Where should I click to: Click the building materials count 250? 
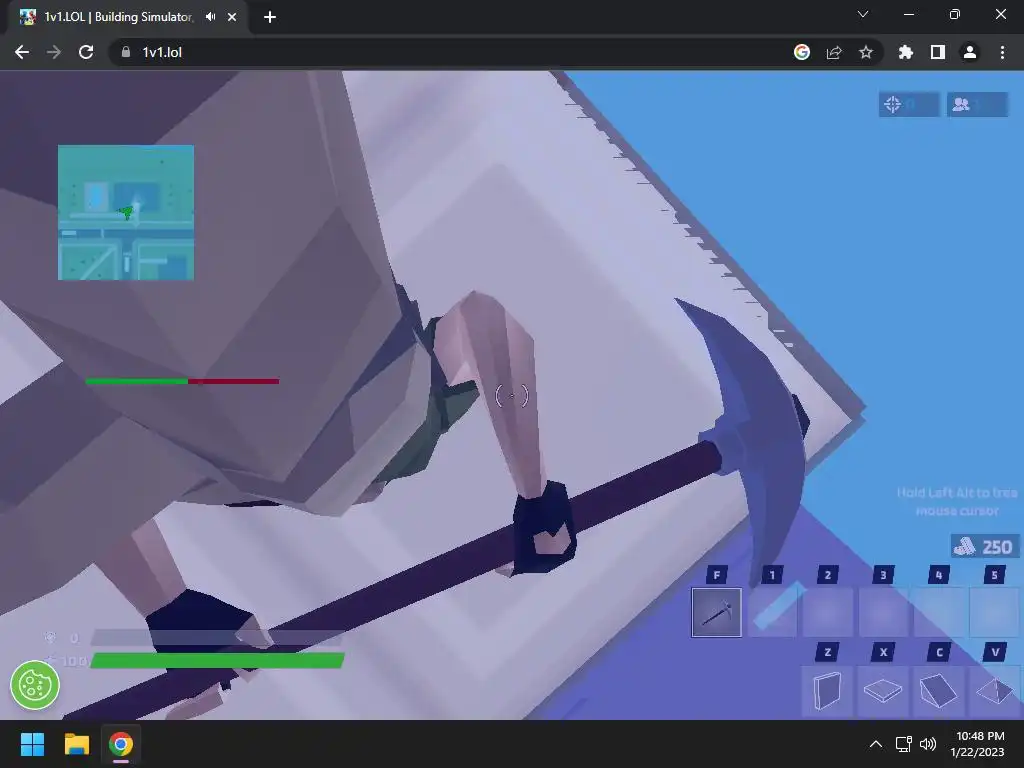coord(984,547)
